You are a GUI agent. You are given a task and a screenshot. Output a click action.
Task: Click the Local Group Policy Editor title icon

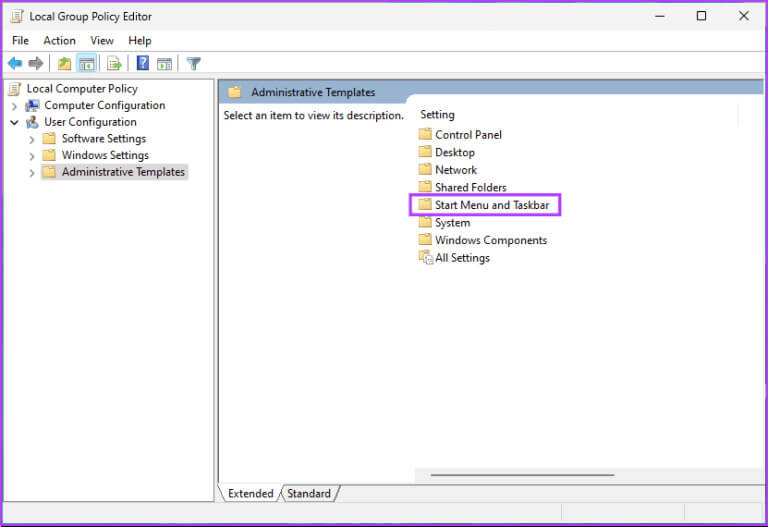click(x=17, y=16)
